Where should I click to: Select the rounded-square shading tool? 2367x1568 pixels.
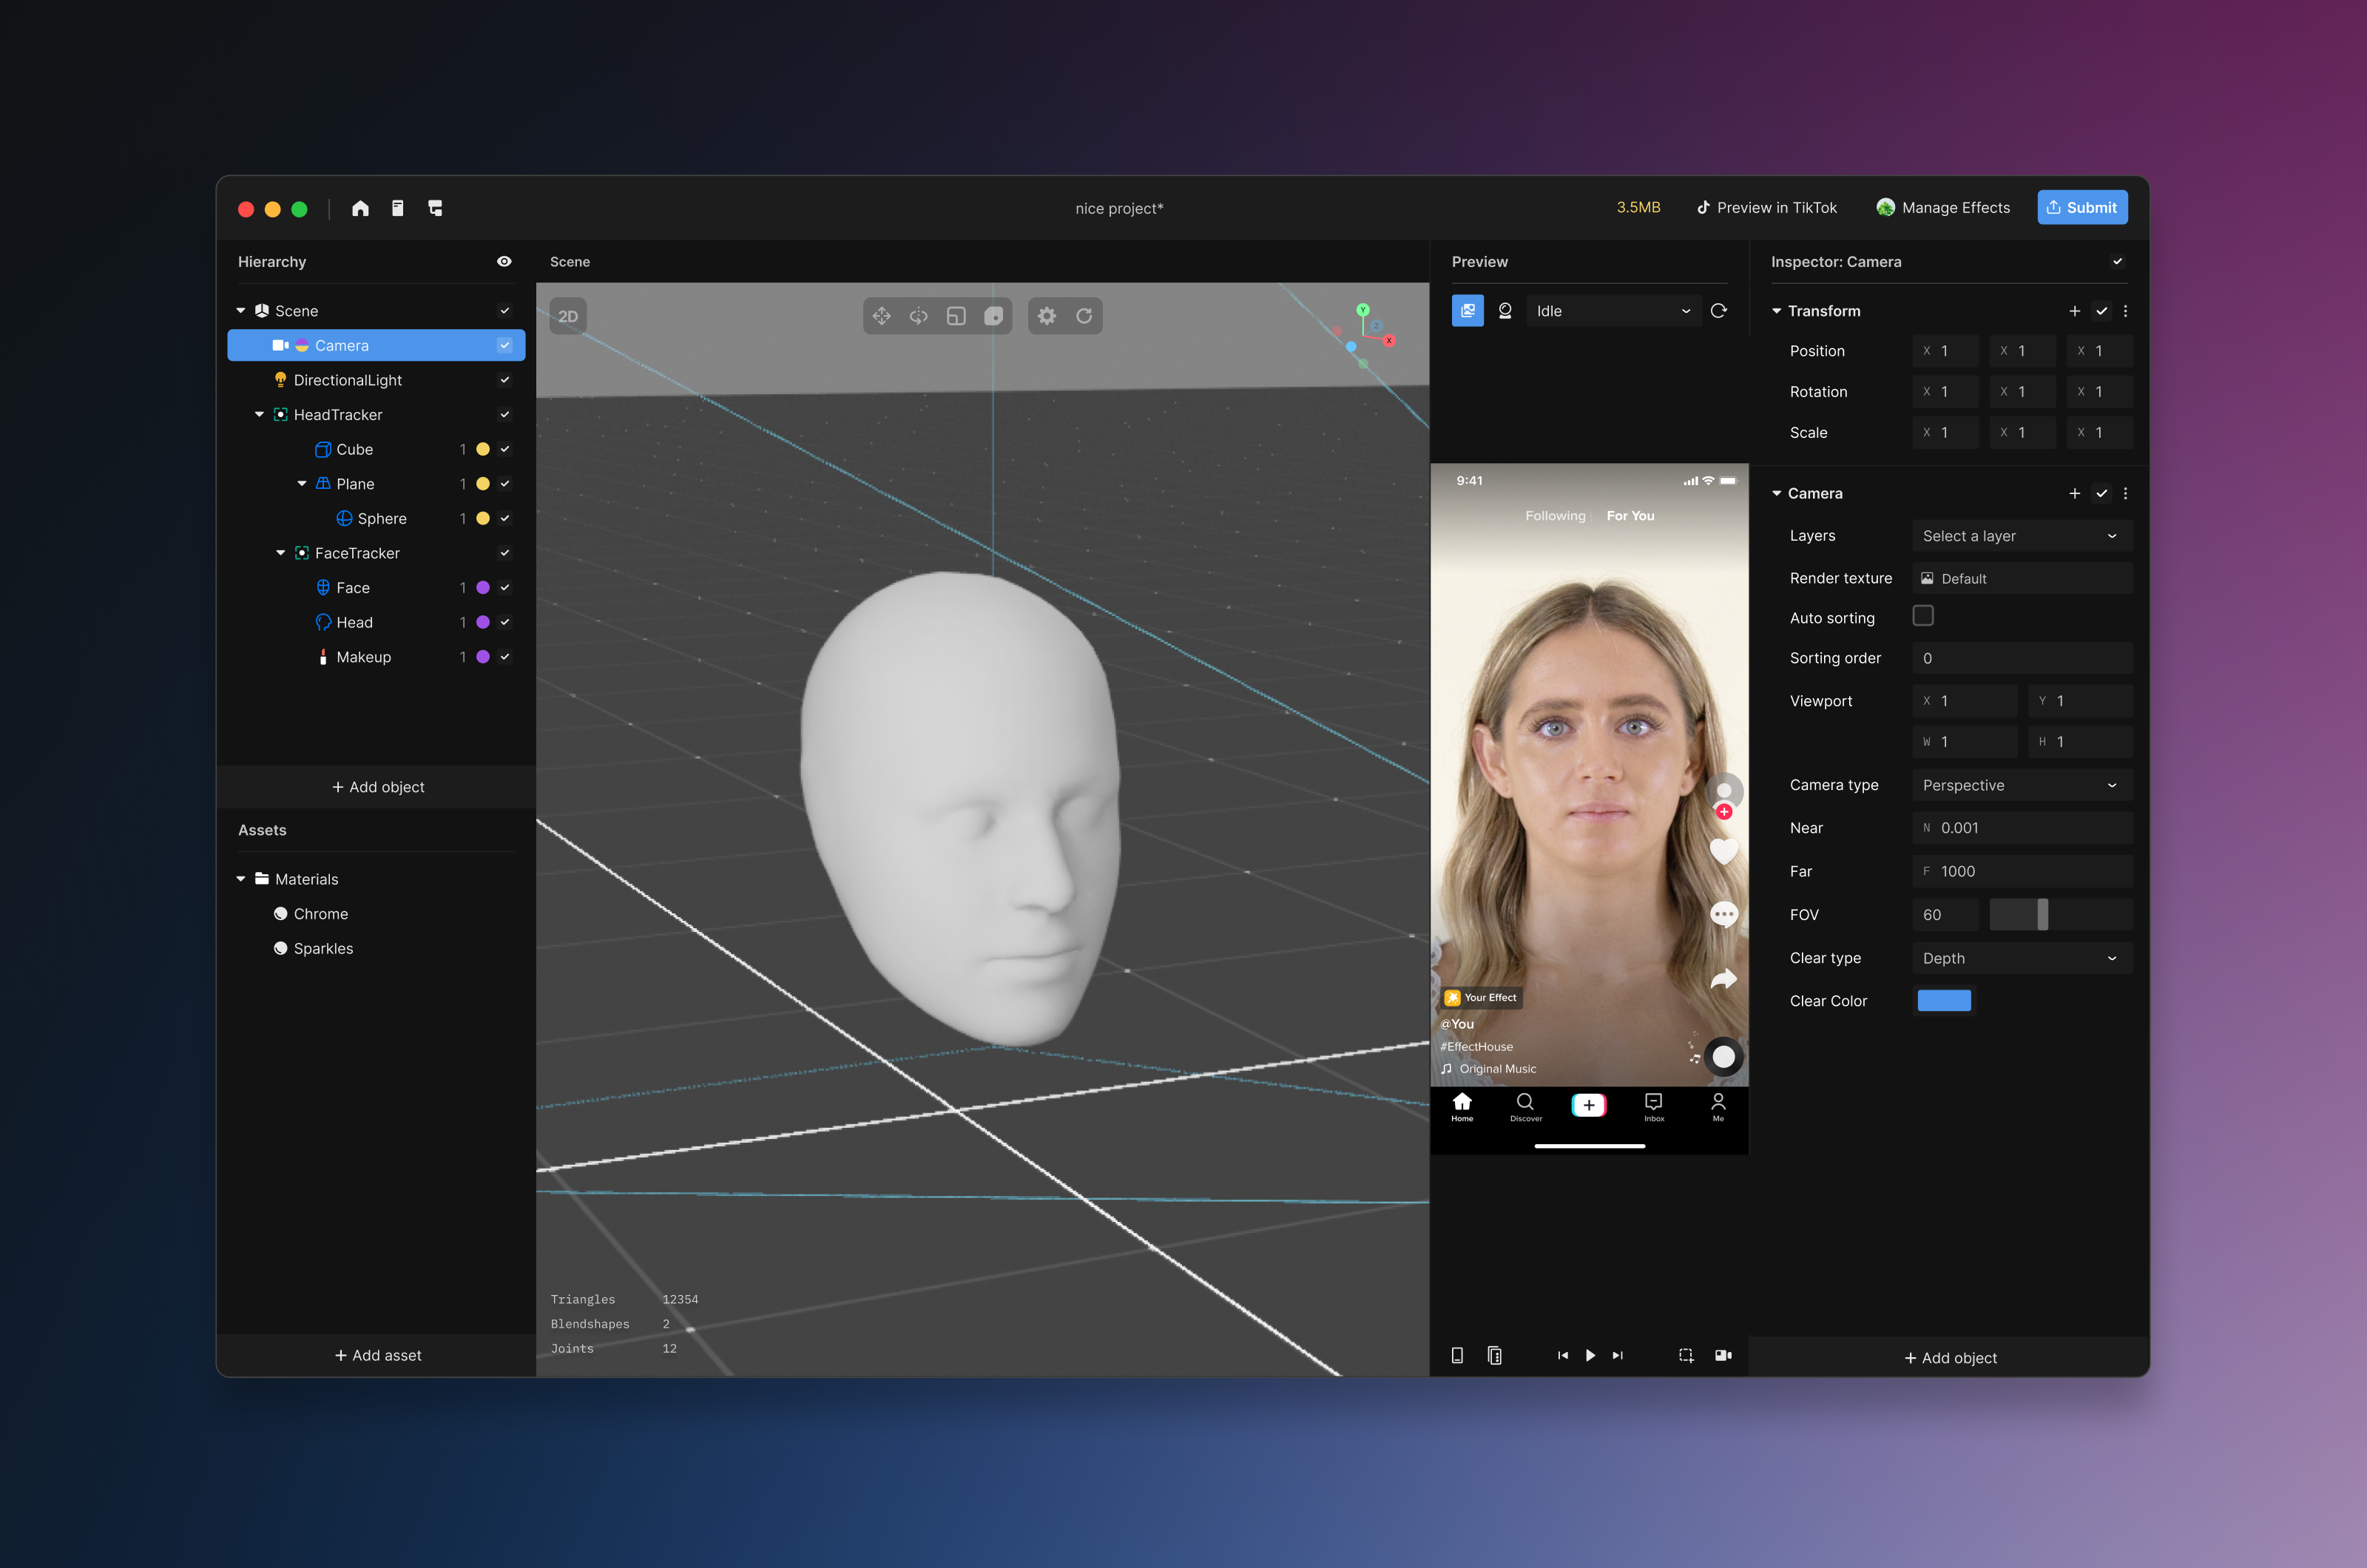[993, 316]
